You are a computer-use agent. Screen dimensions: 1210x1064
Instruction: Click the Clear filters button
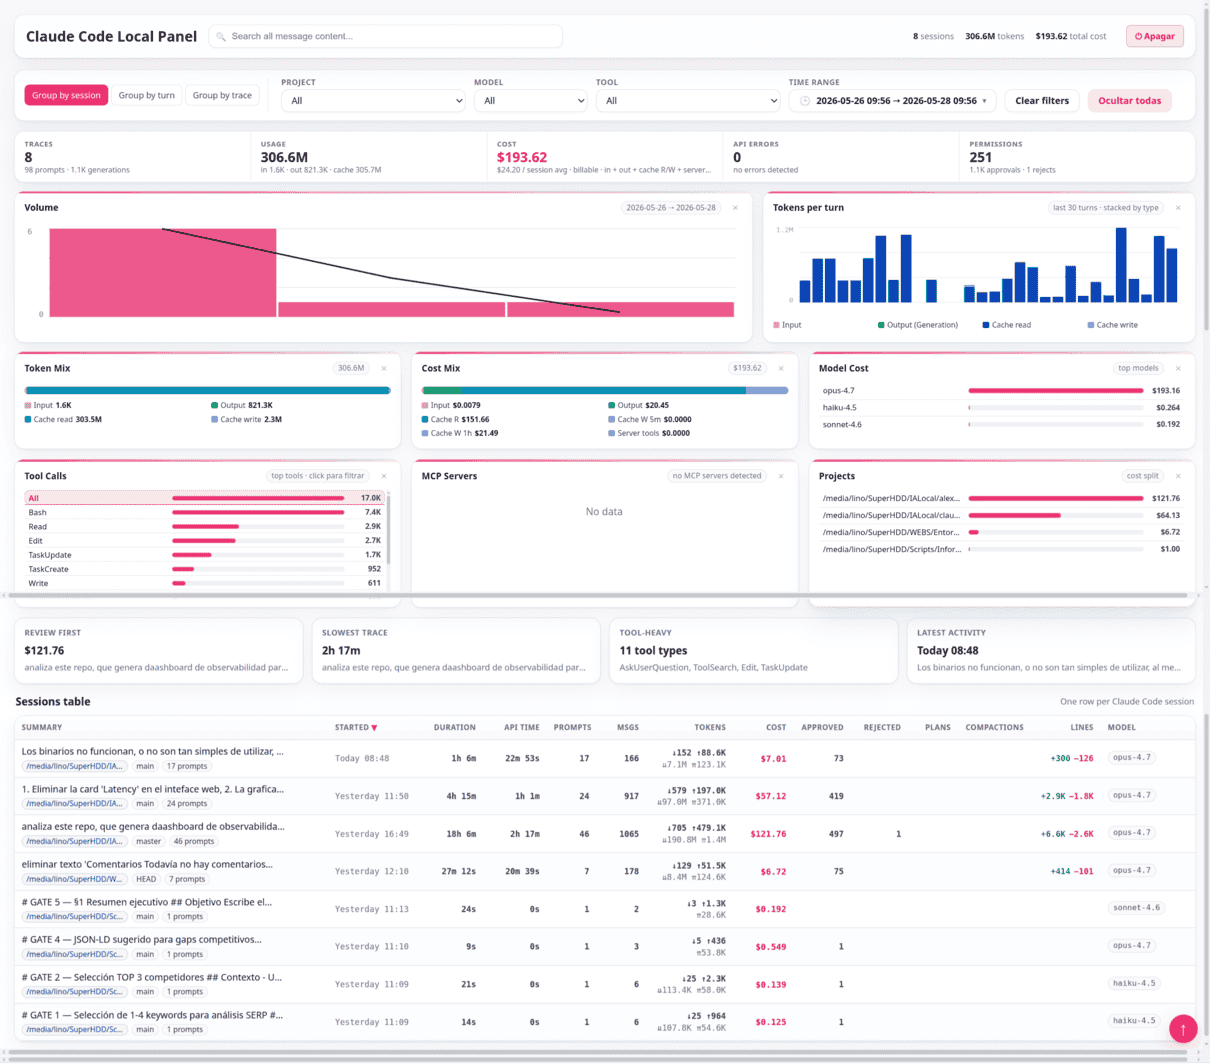pyautogui.click(x=1042, y=101)
